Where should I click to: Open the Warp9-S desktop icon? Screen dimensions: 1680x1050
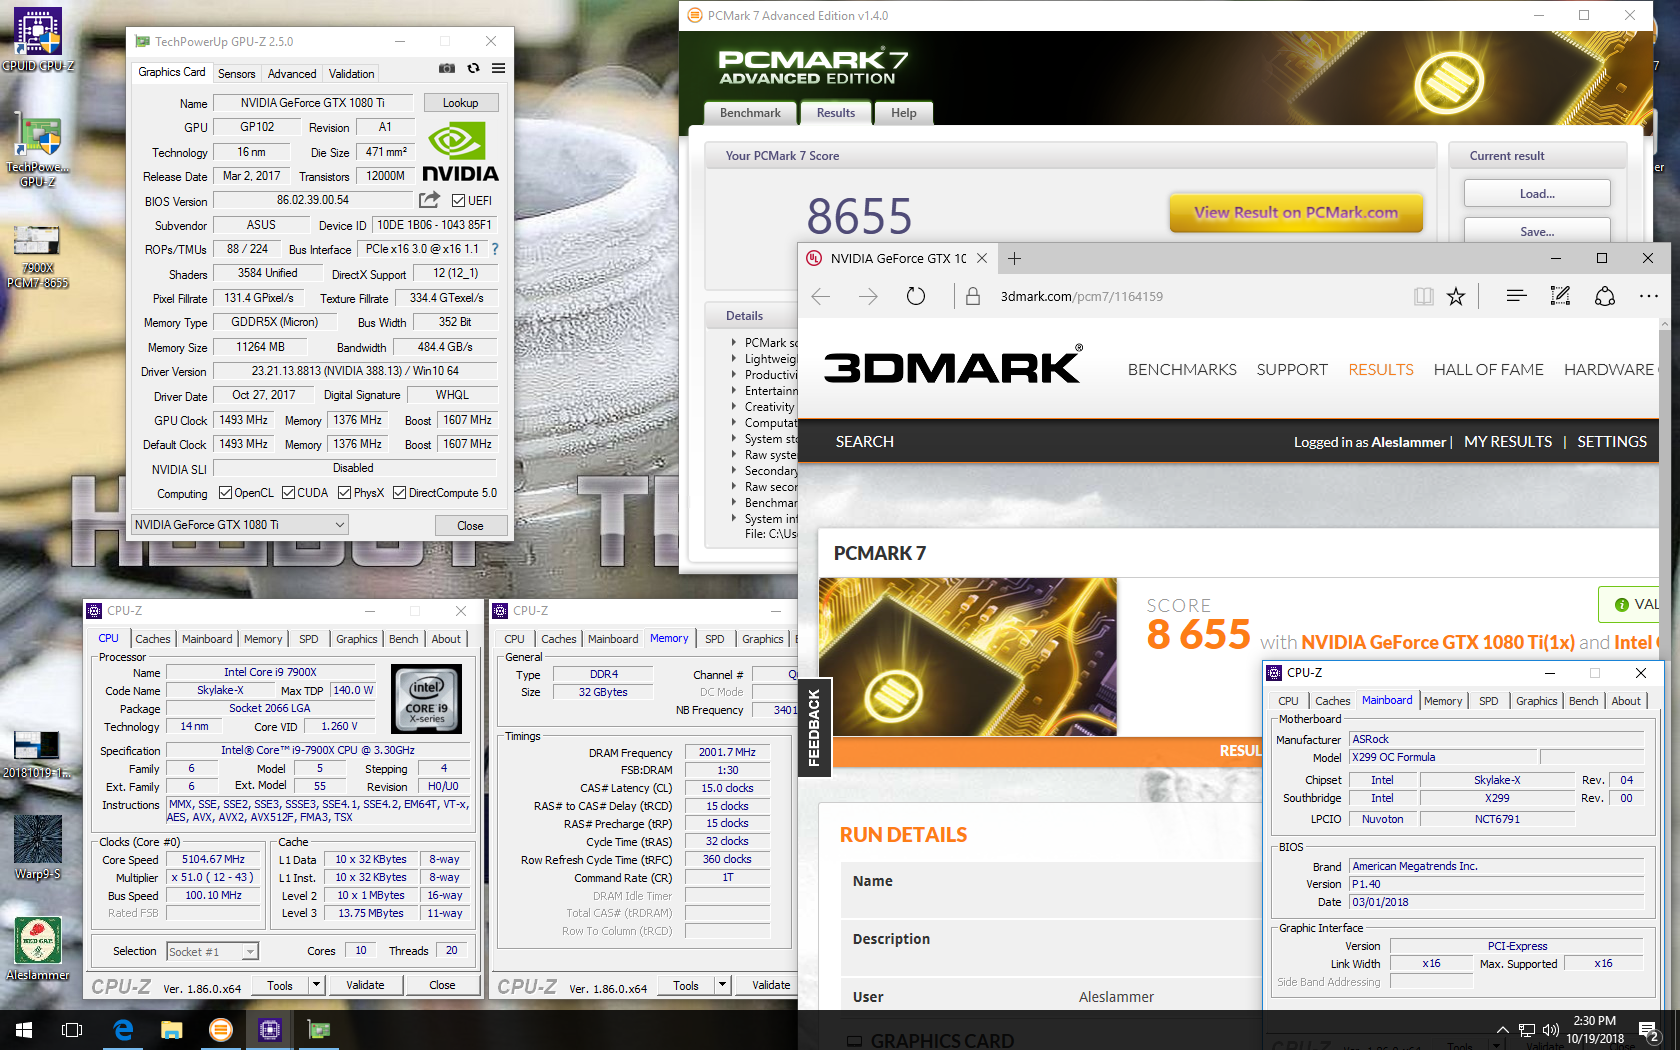[38, 848]
